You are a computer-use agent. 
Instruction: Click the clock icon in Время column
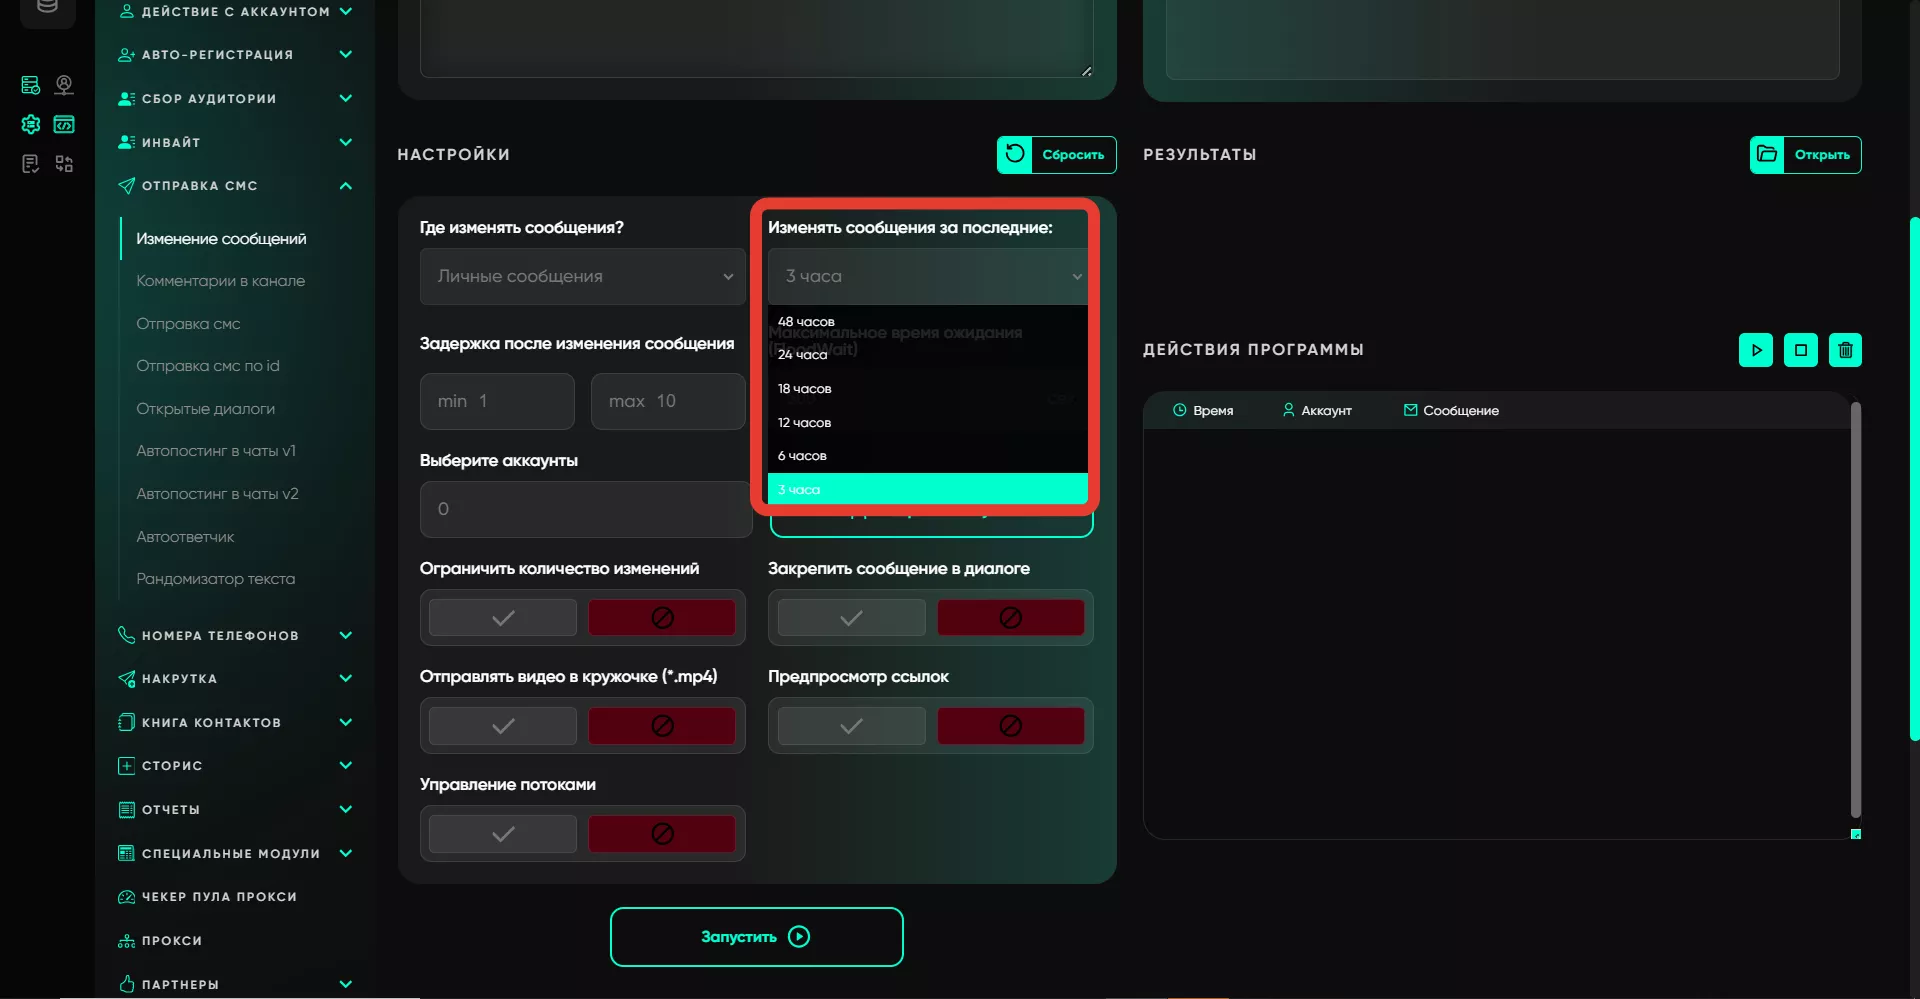click(x=1180, y=410)
